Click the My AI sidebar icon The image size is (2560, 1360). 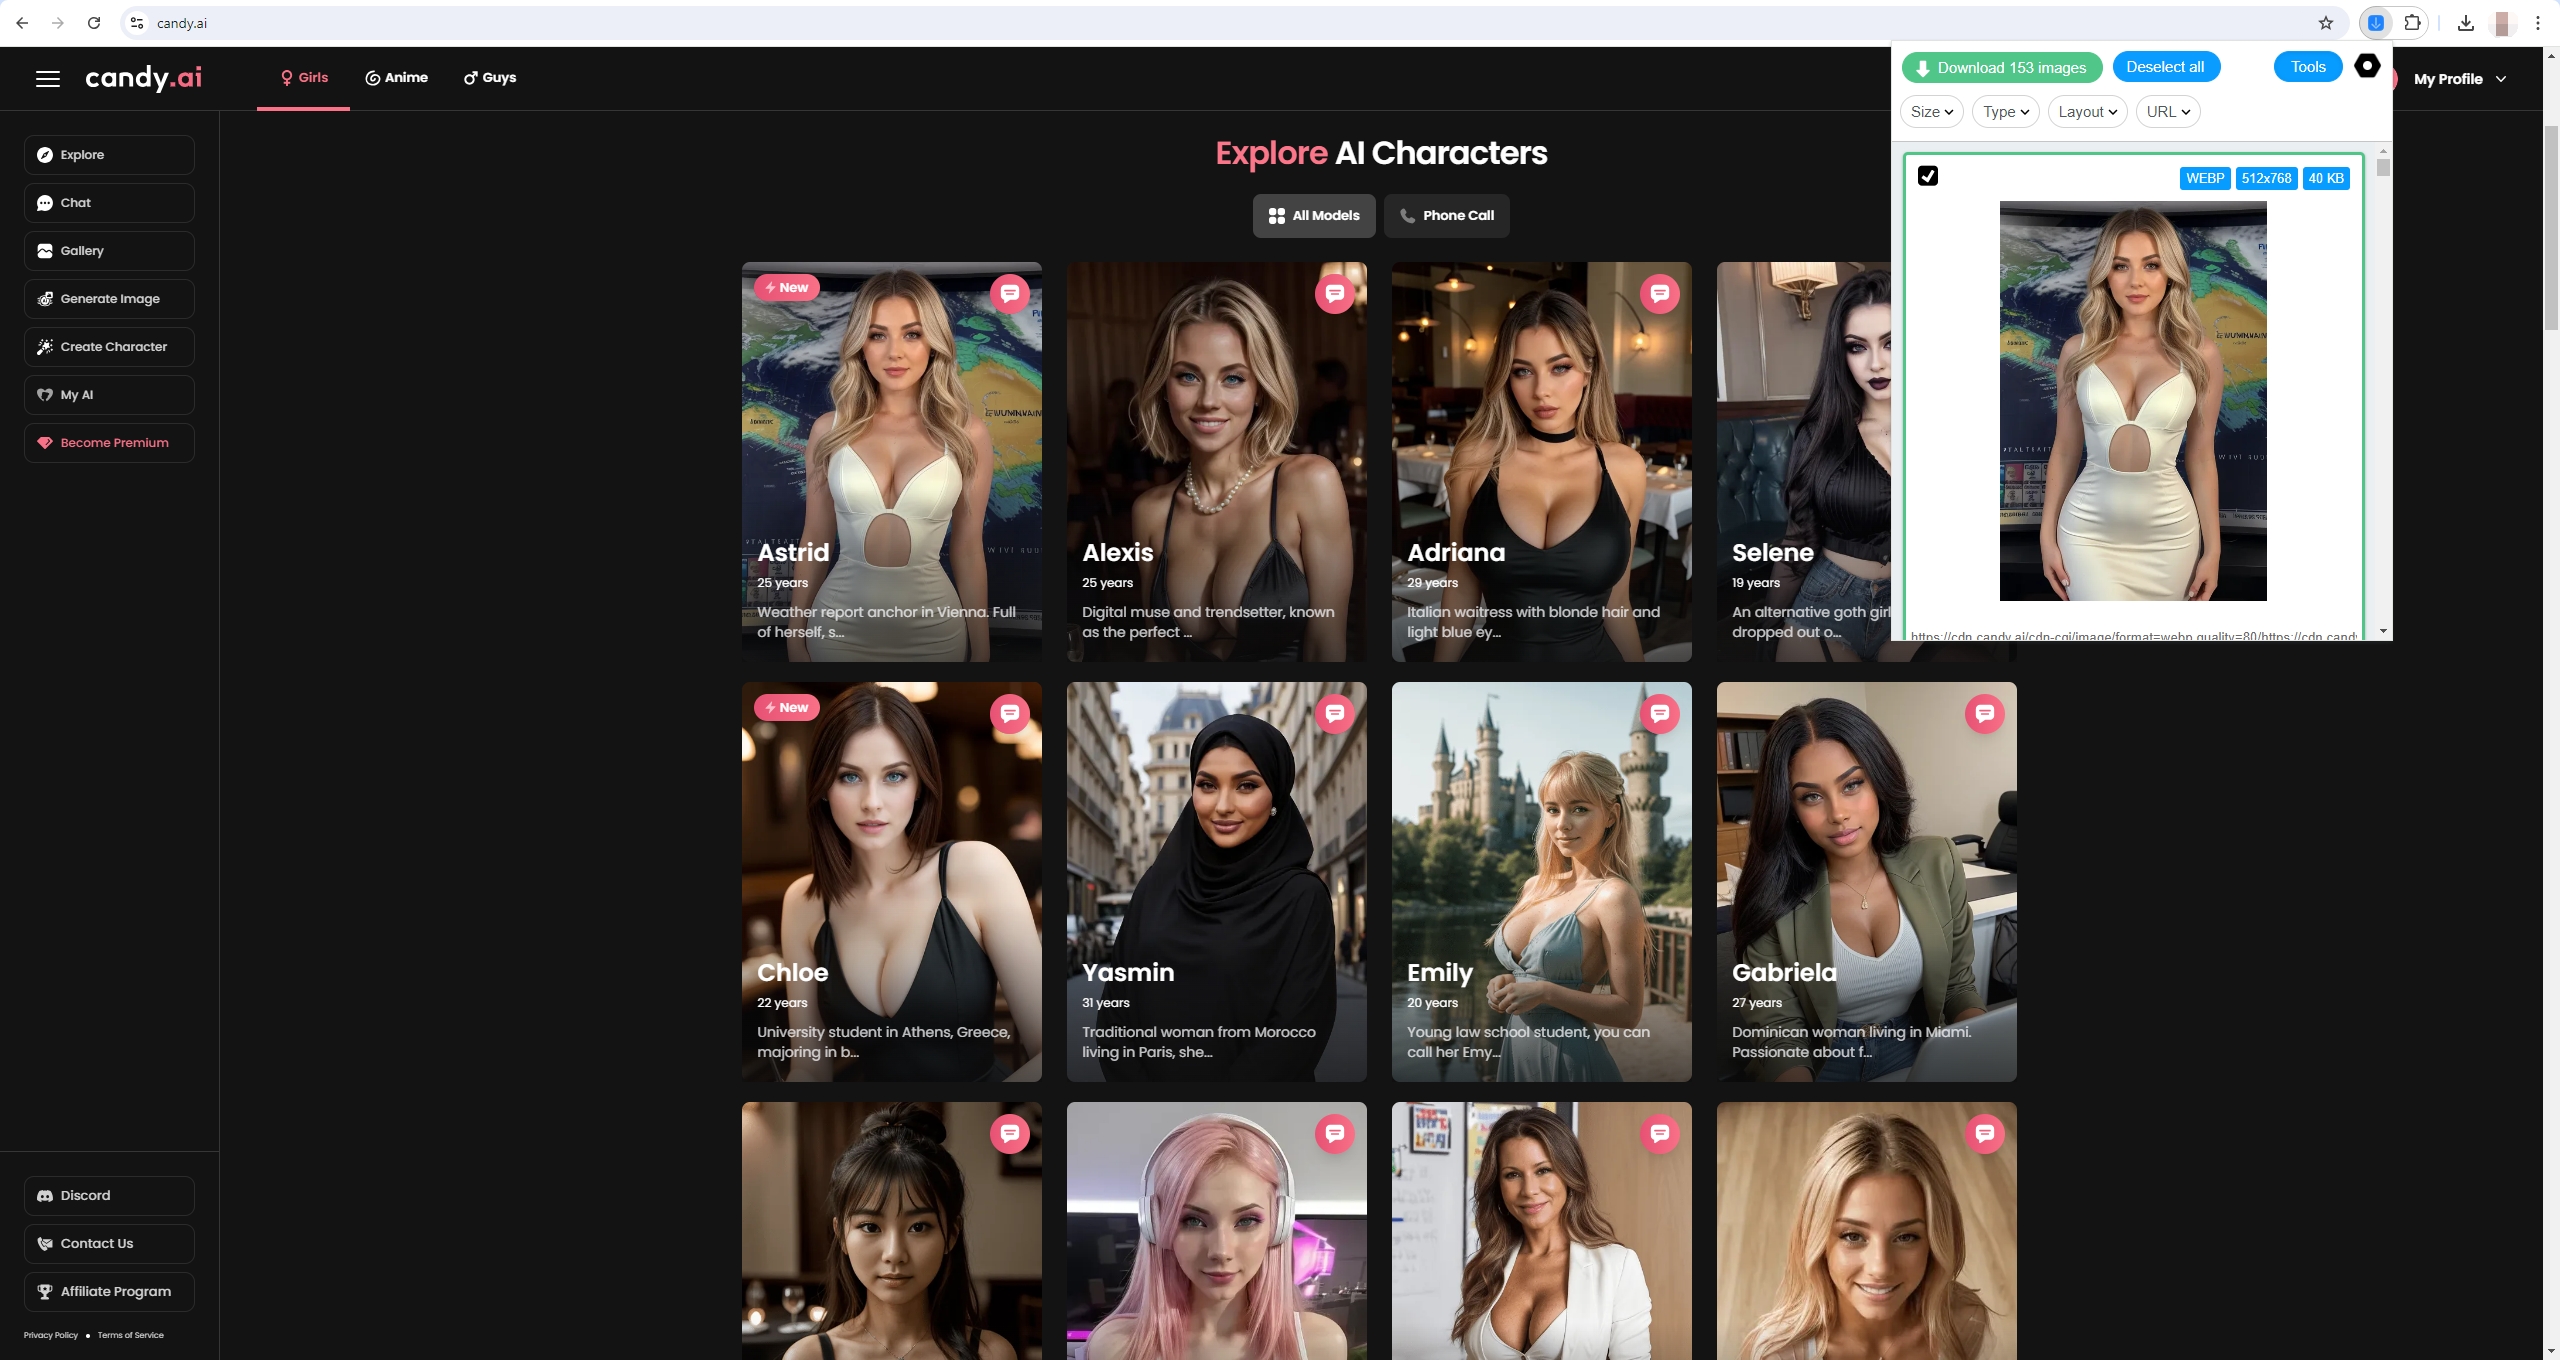(x=44, y=393)
